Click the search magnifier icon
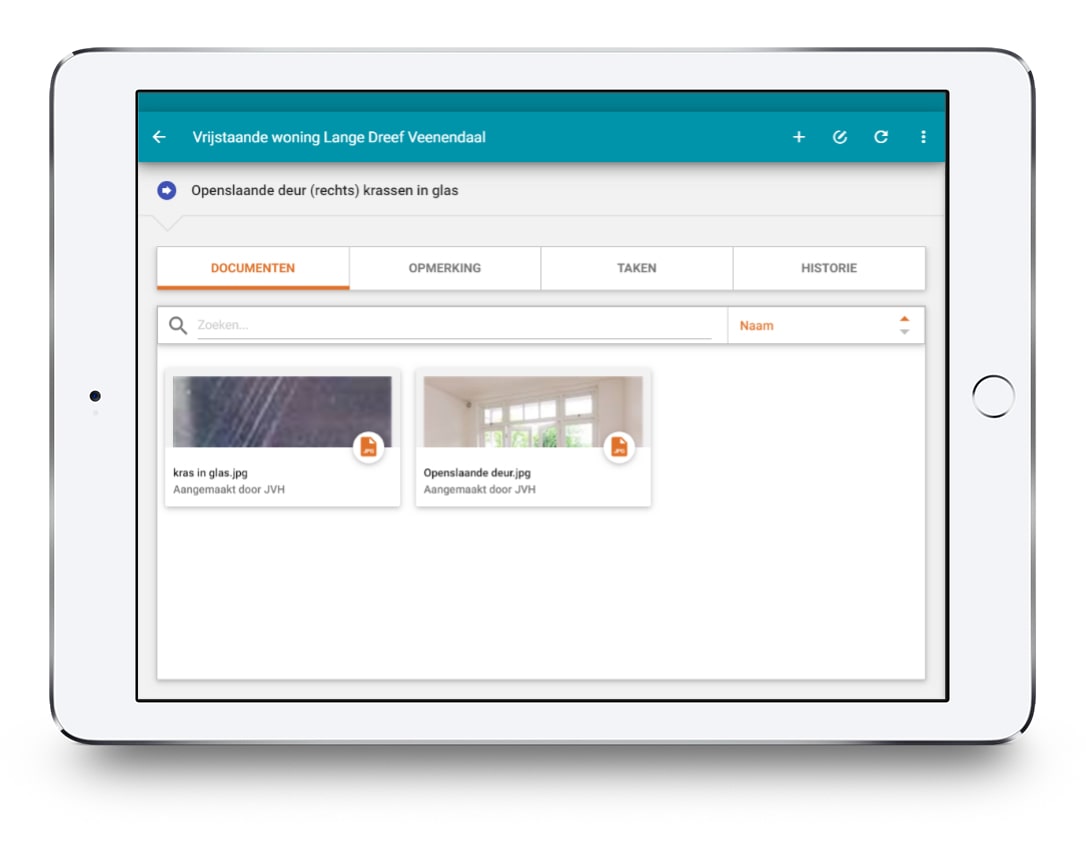Screen dimensions: 1086x844 178,325
